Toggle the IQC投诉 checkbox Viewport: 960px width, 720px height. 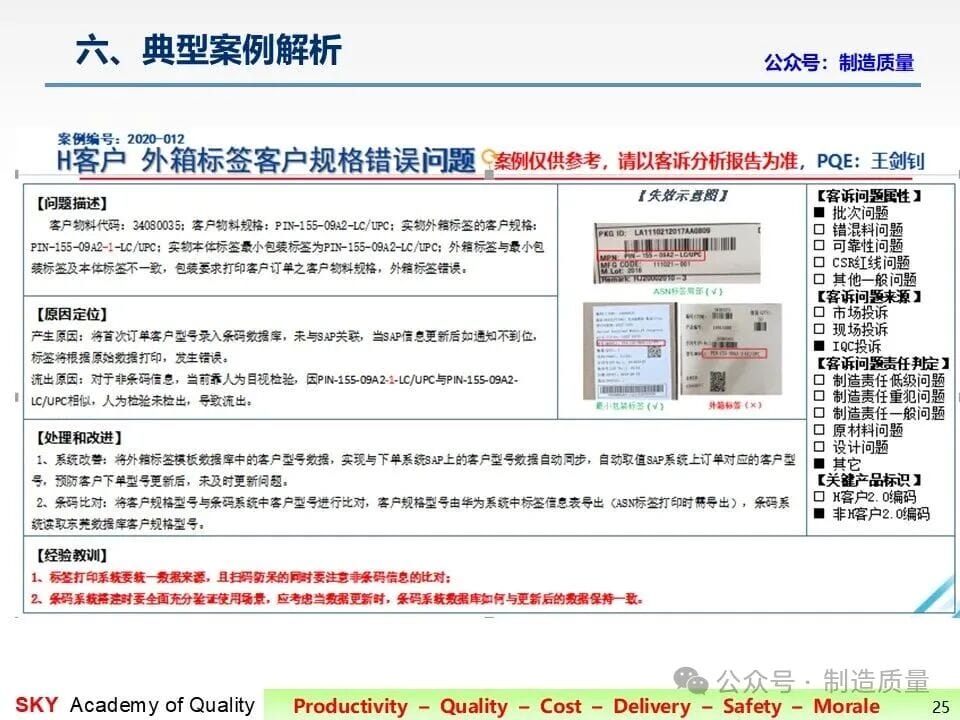point(819,347)
